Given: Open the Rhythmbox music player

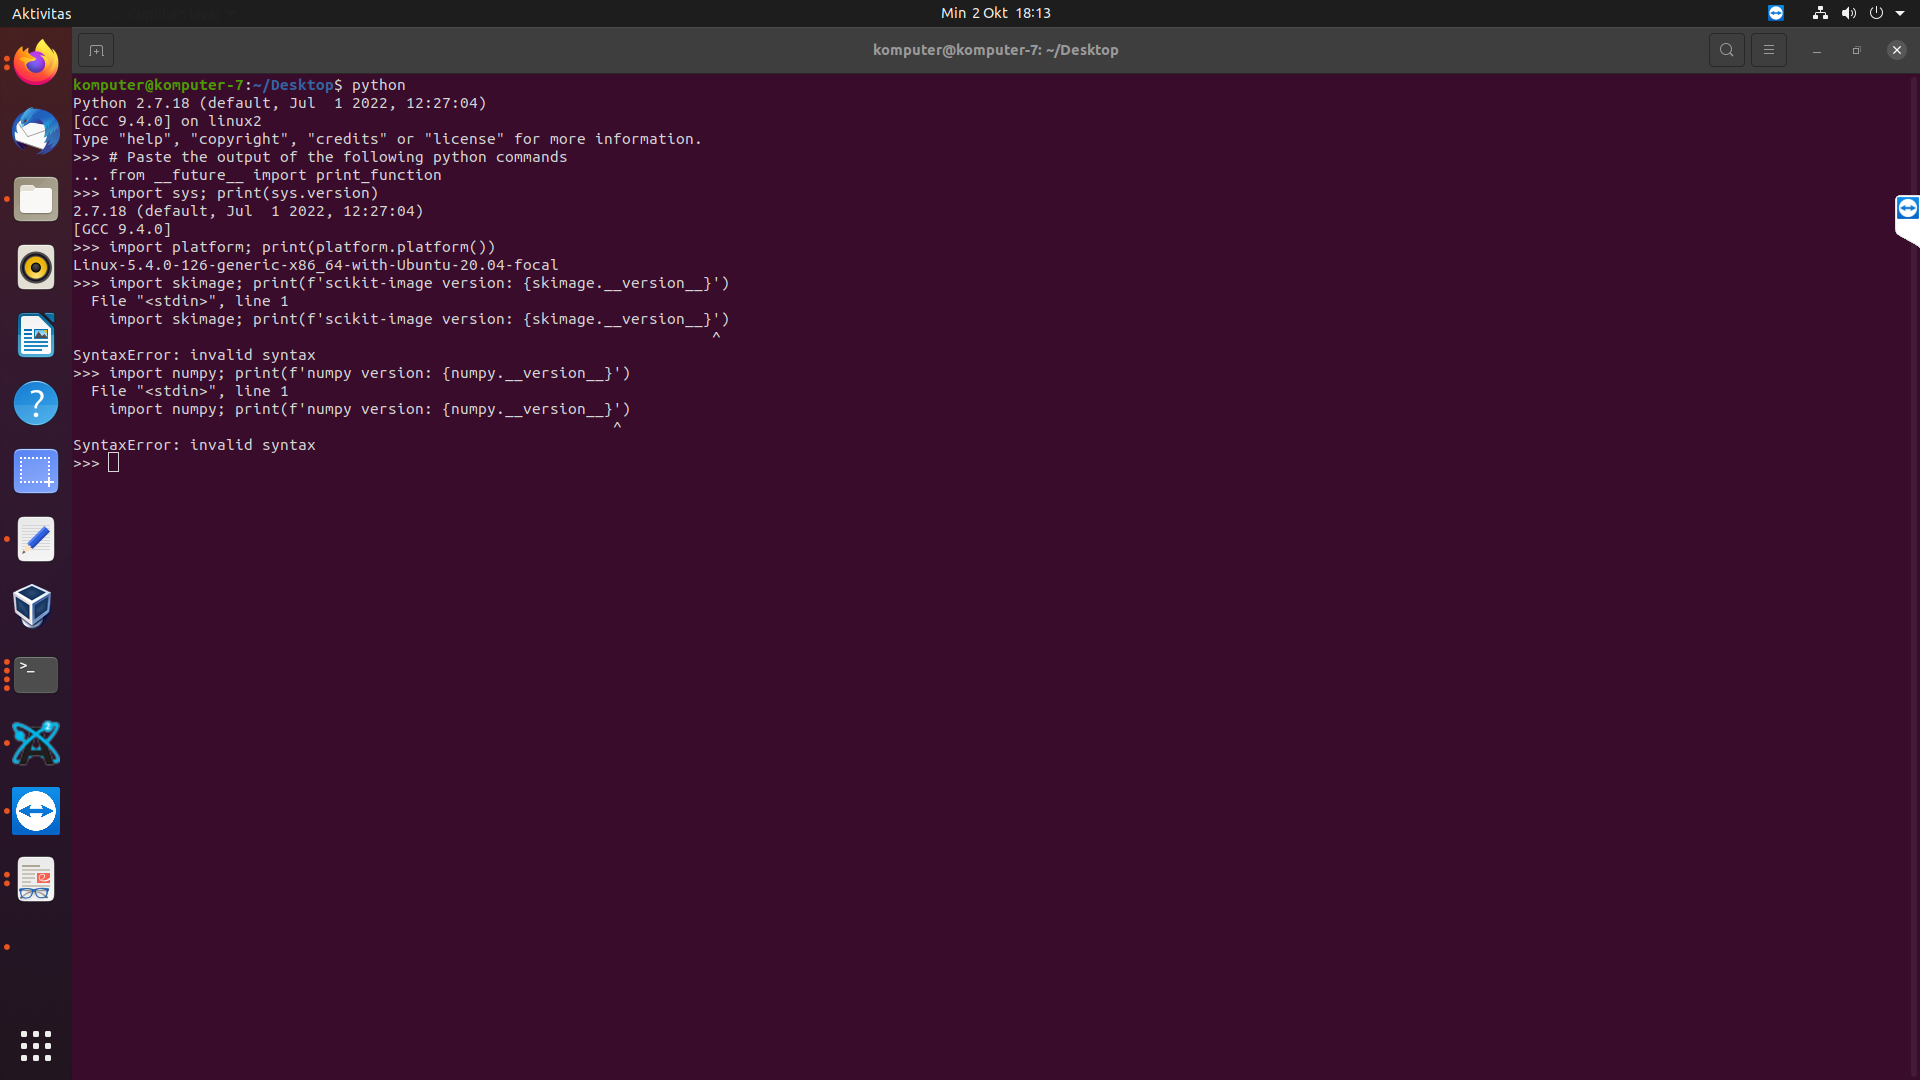Looking at the screenshot, I should [x=35, y=267].
